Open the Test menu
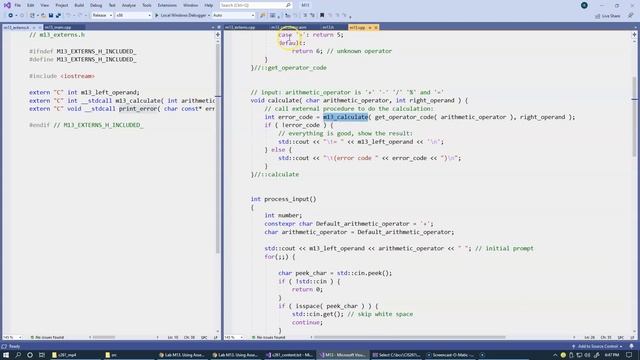The width and height of the screenshot is (640, 360). [x=112, y=5]
